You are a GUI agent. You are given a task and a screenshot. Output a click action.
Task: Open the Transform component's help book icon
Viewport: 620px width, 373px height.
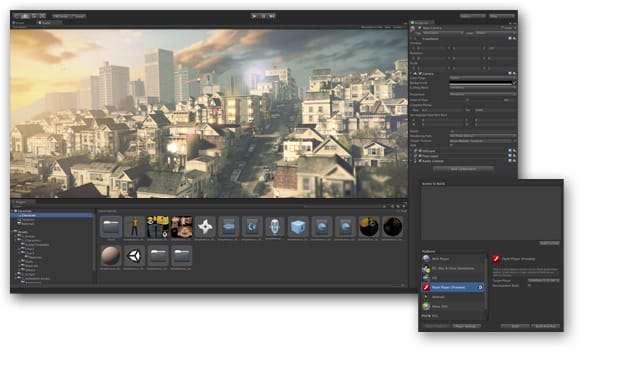click(510, 39)
